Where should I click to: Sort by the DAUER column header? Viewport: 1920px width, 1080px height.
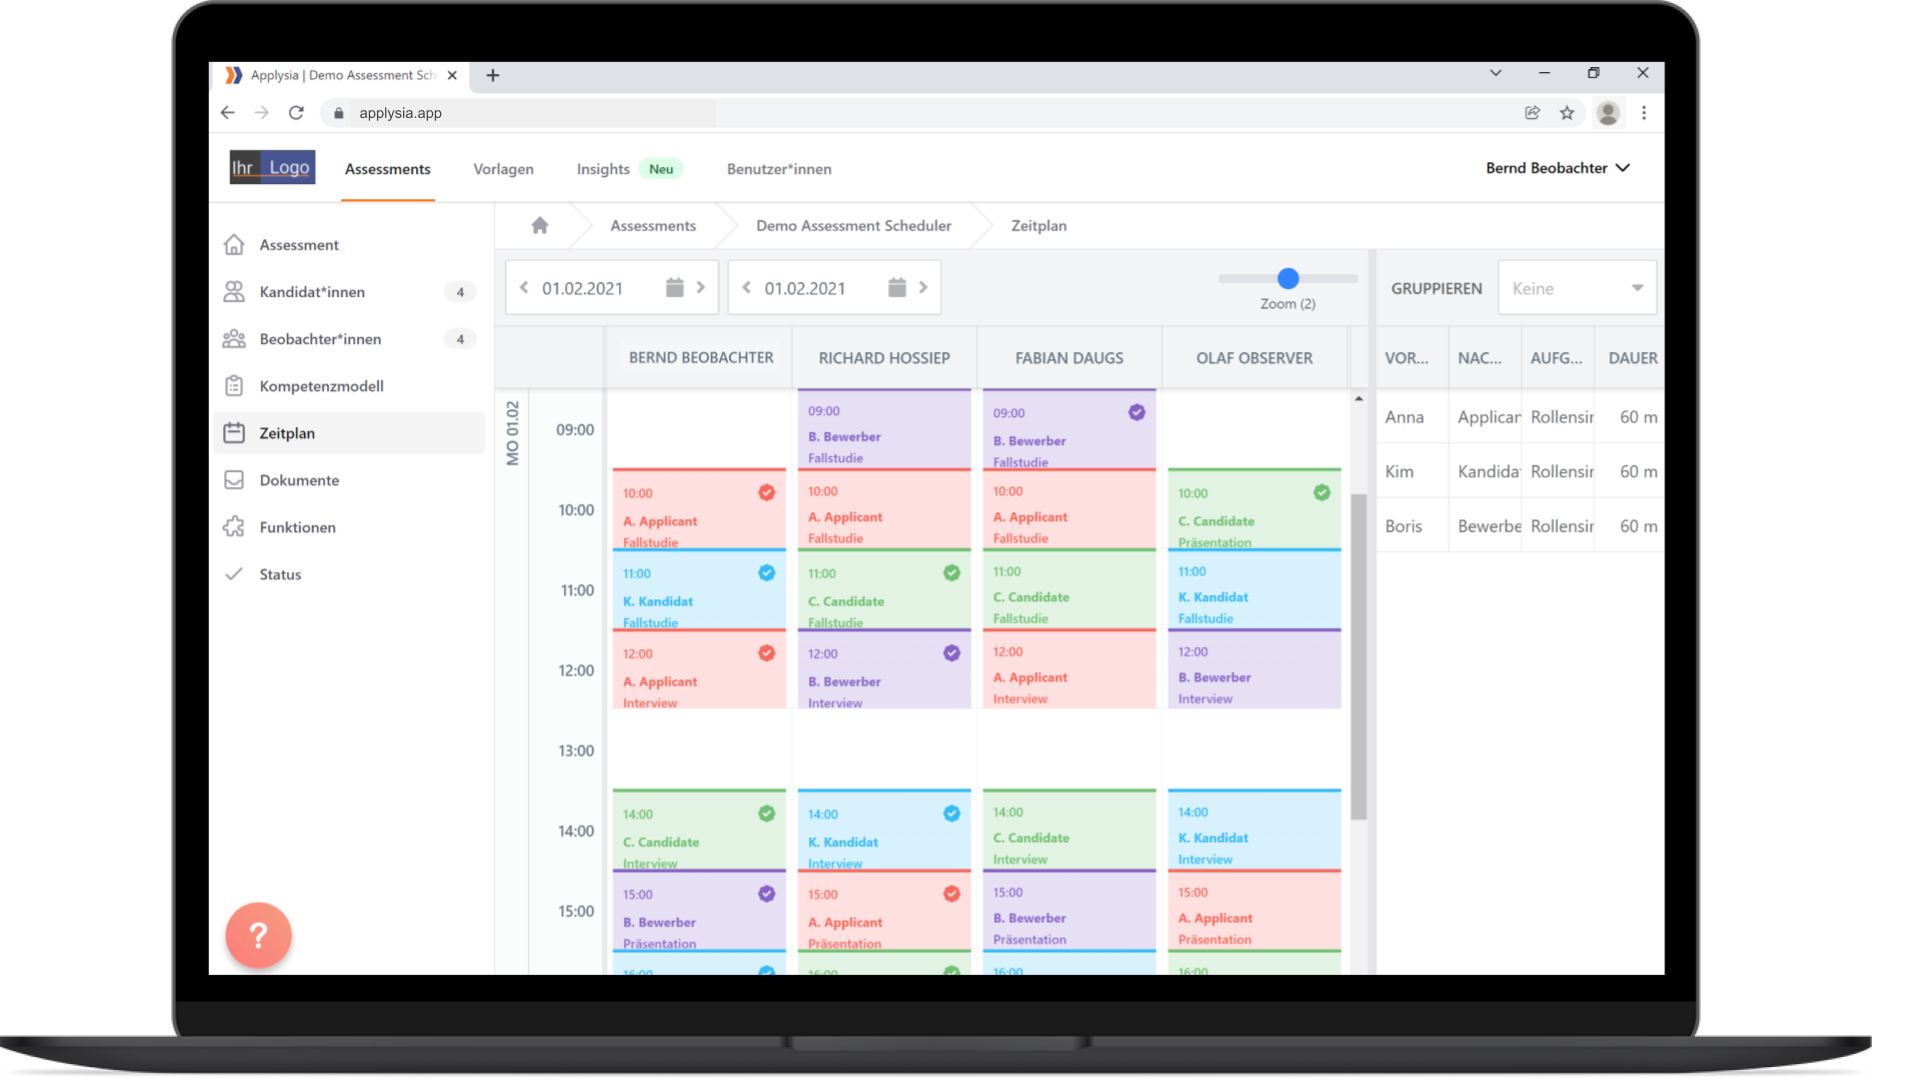click(x=1633, y=358)
